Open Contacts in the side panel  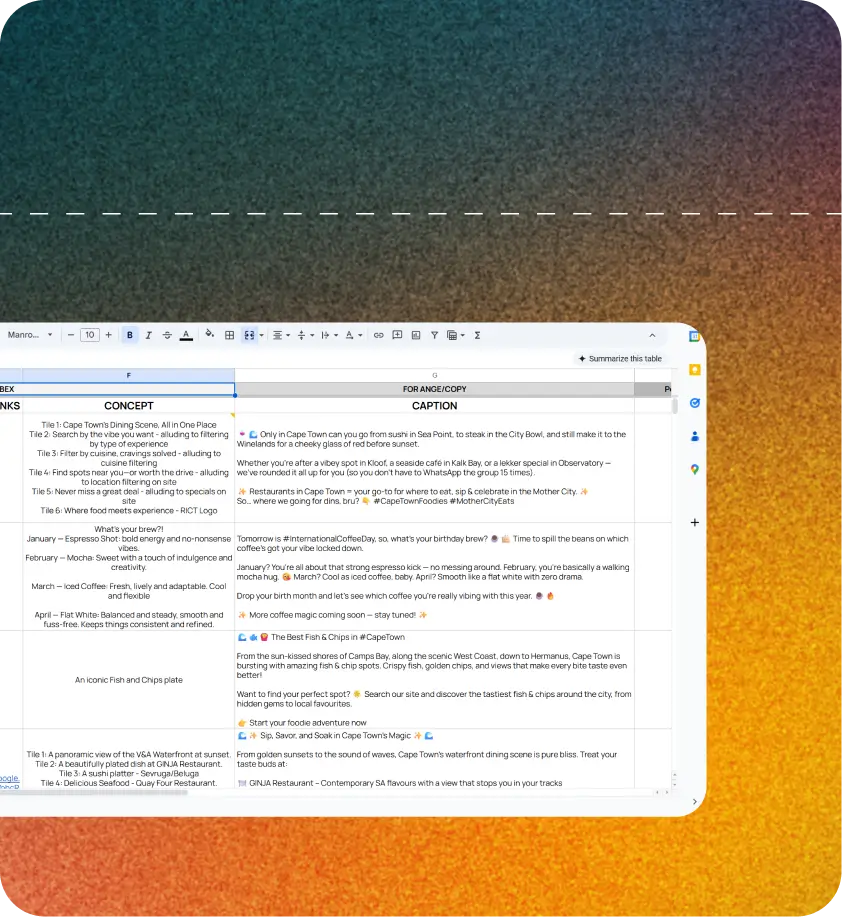click(694, 436)
